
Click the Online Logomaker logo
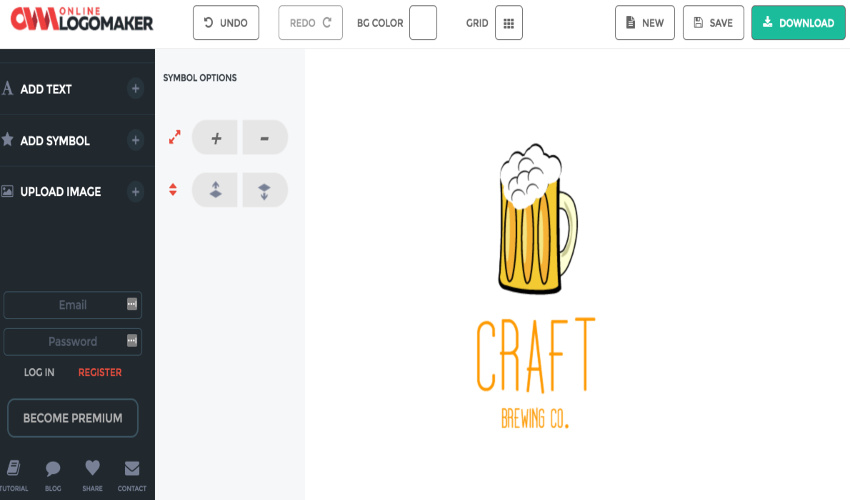click(x=82, y=20)
